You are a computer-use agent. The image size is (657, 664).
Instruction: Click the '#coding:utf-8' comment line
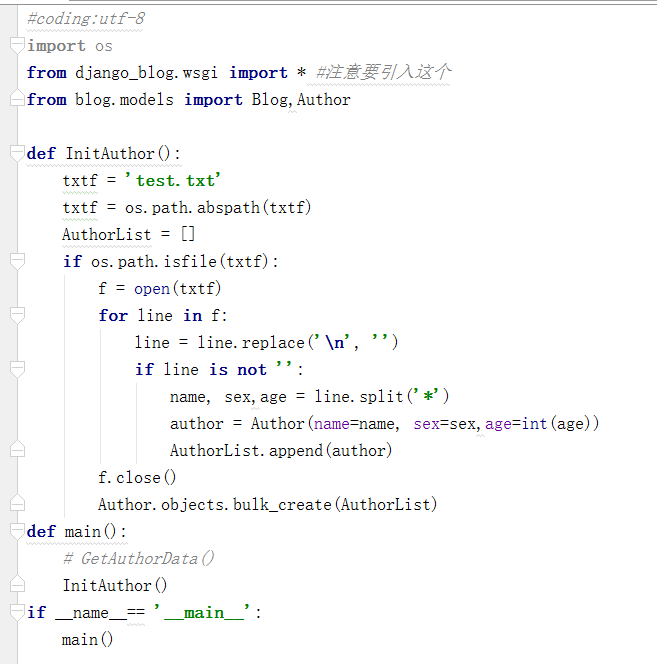(86, 19)
